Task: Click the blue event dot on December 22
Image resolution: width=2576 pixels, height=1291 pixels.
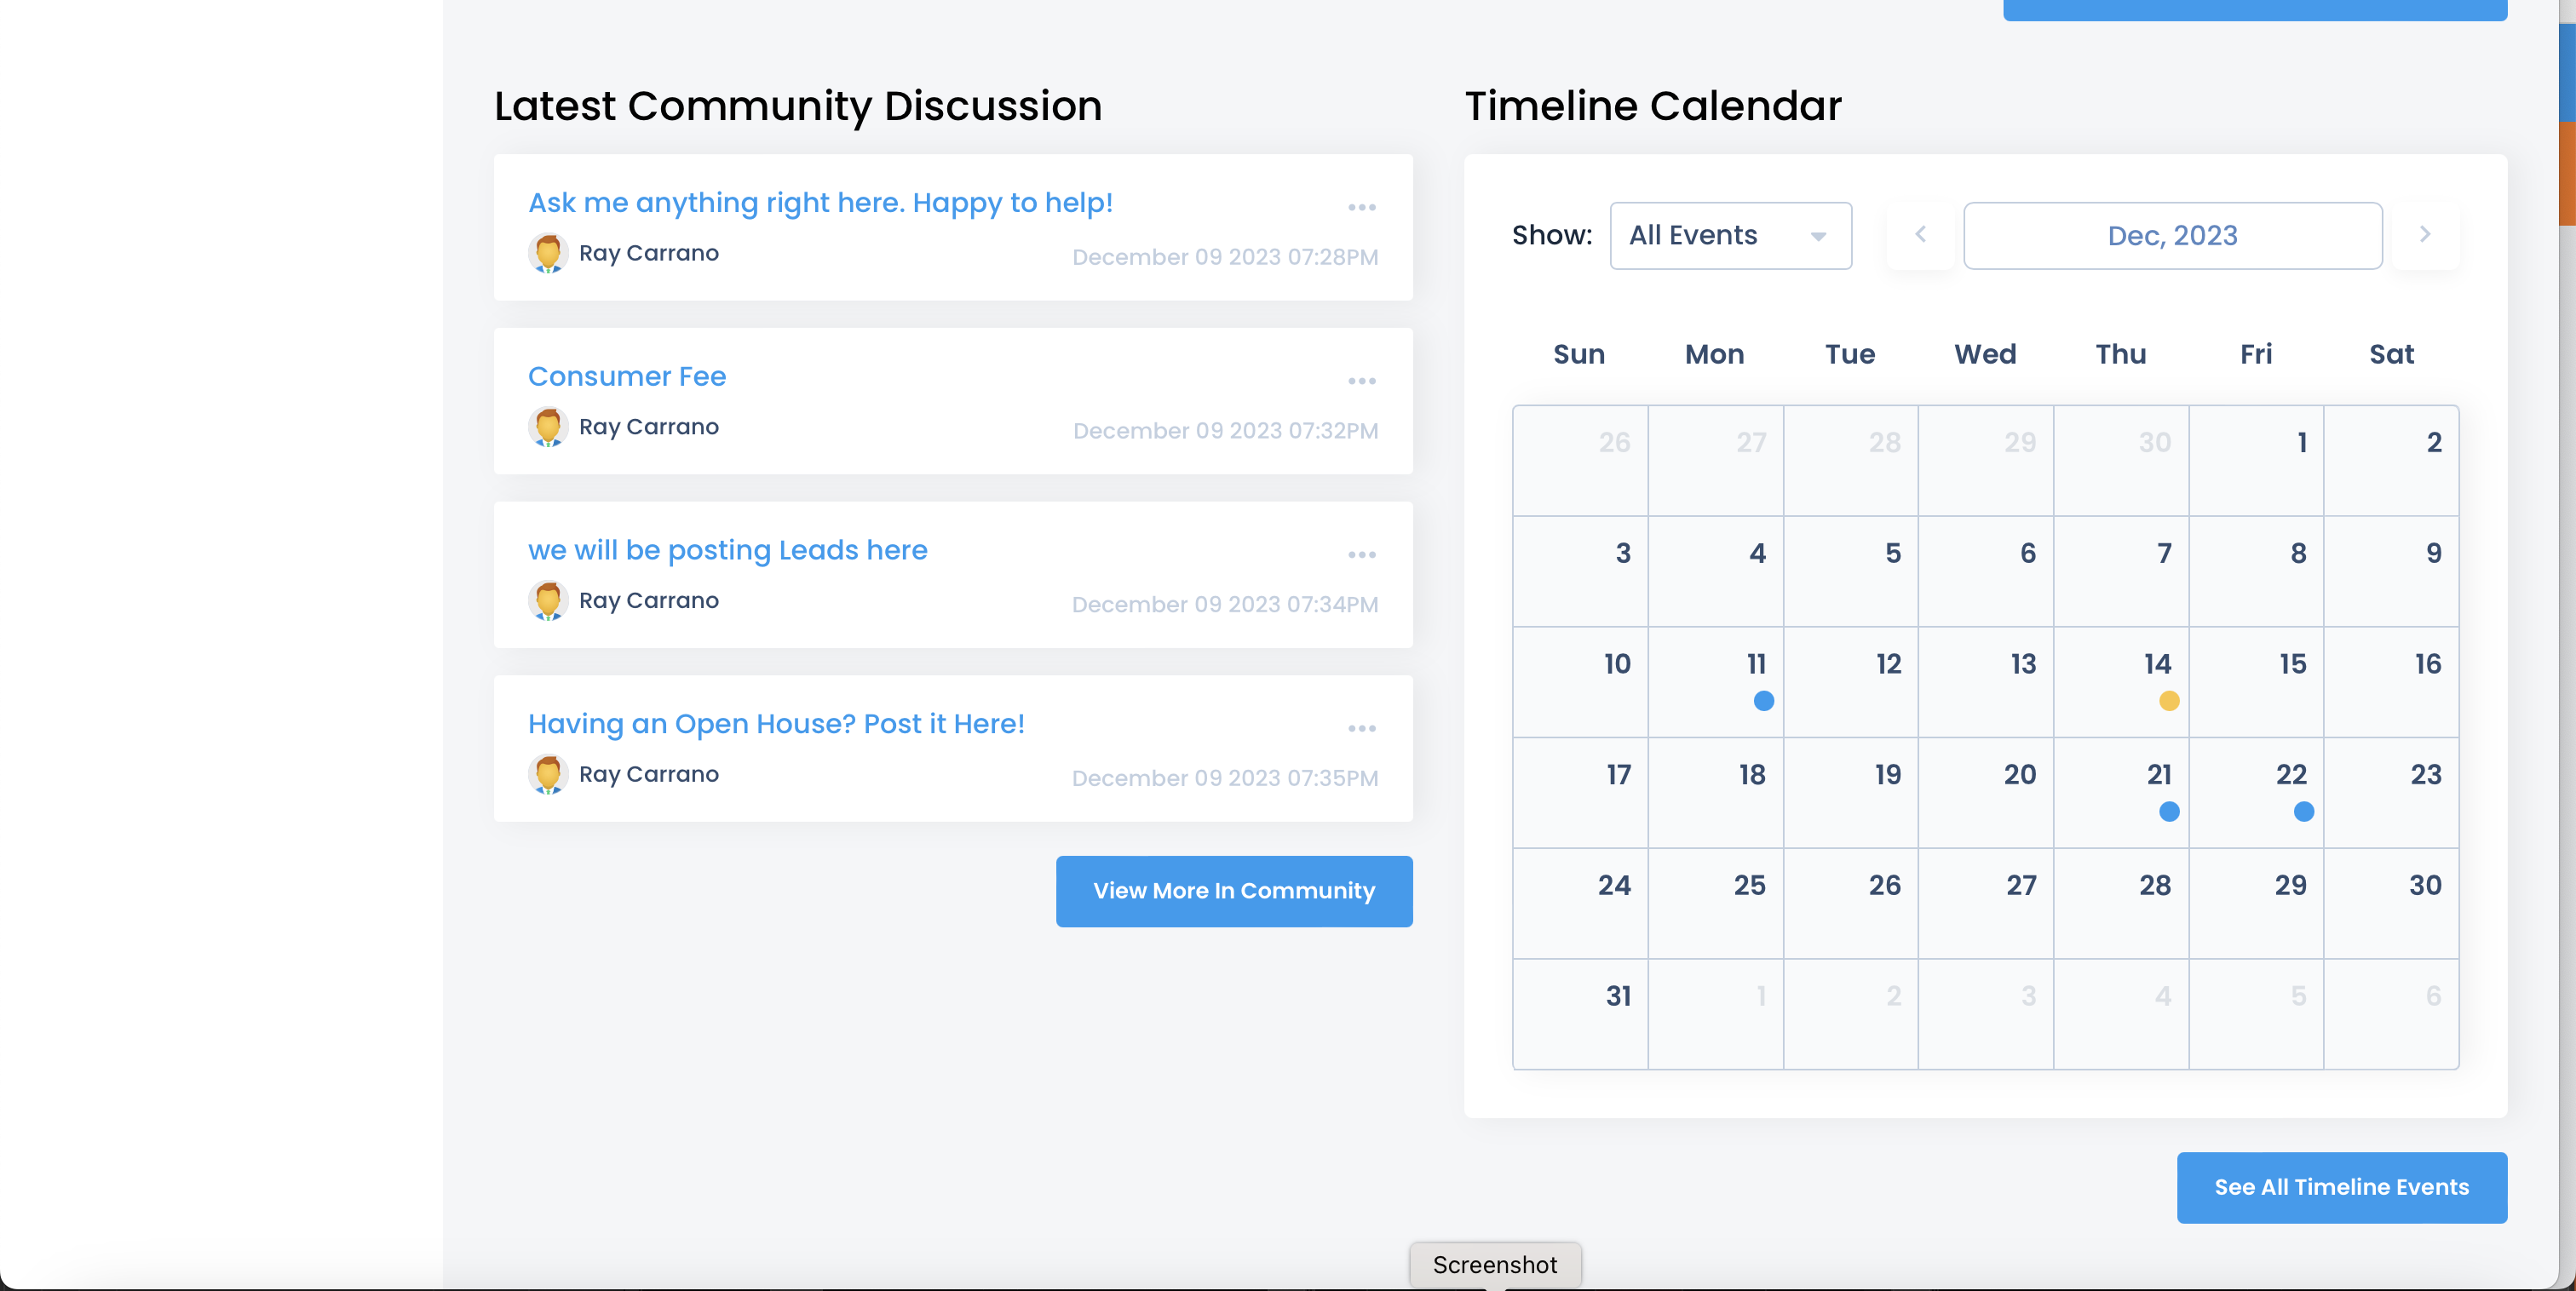Action: (x=2304, y=812)
